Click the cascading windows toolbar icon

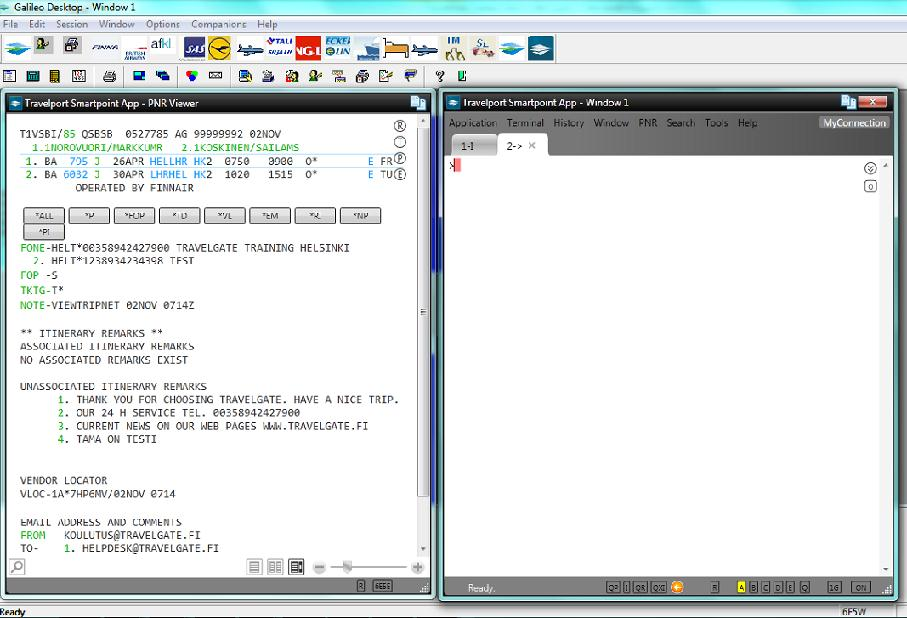163,76
